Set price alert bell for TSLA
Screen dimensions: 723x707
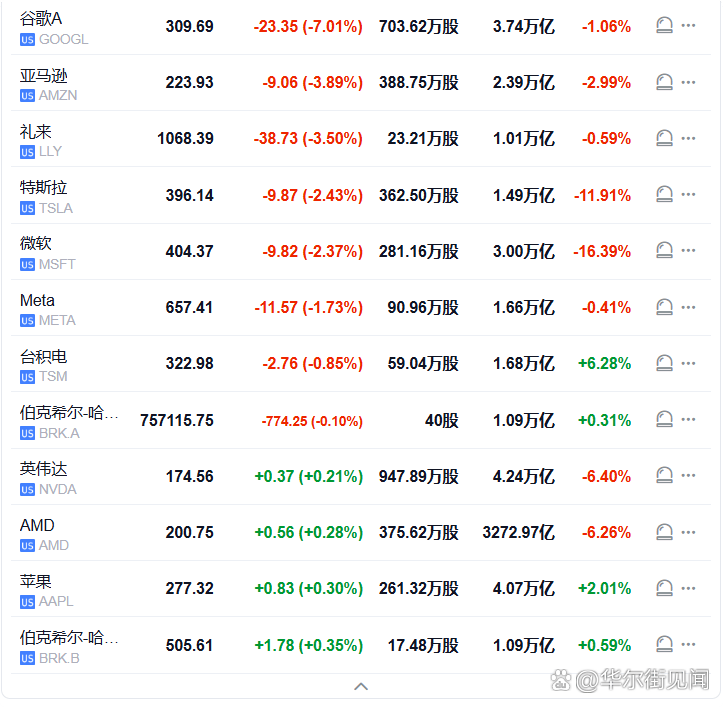664,194
